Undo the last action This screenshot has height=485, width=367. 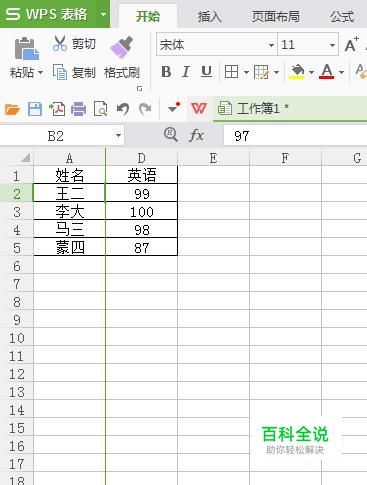pyautogui.click(x=123, y=109)
